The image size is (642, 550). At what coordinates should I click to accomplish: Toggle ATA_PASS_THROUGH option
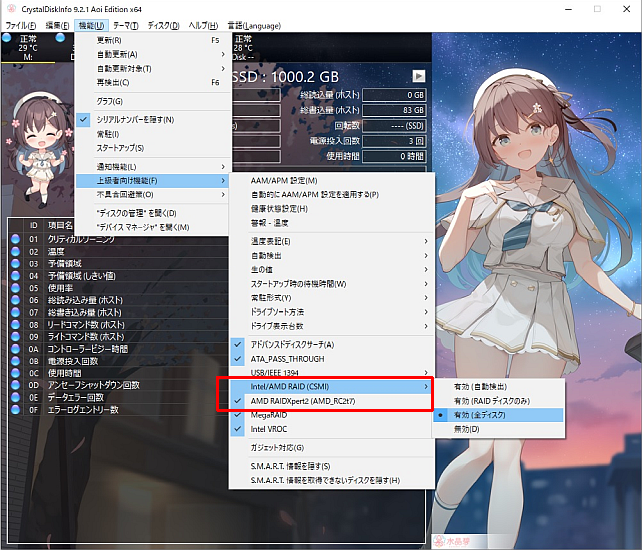click(332, 359)
